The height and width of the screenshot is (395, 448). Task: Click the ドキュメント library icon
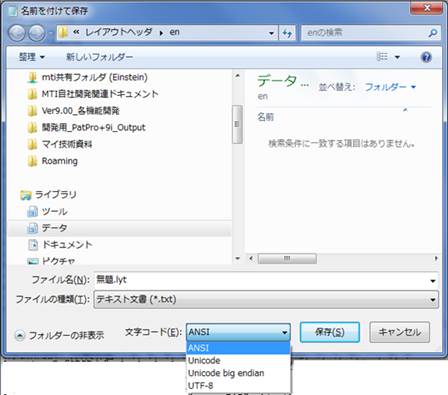(x=33, y=245)
